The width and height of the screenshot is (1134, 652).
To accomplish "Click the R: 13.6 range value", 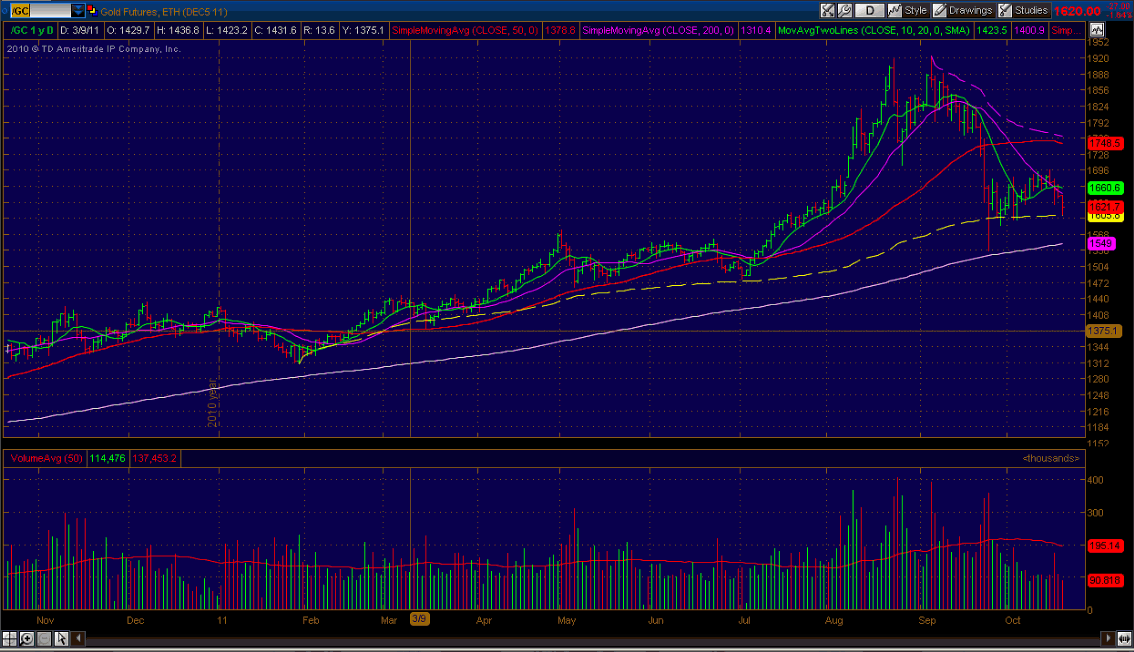I will click(319, 30).
